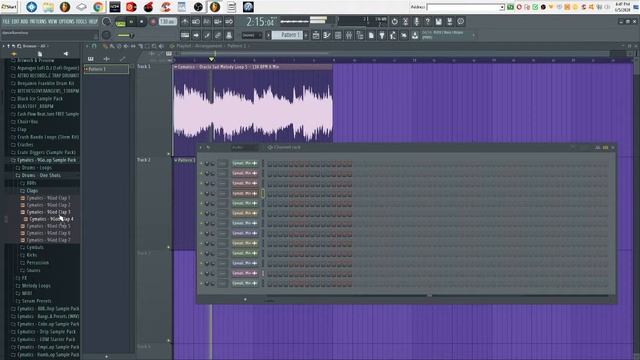Toggle the red record button
This screenshot has height=360, width=640.
(153, 22)
